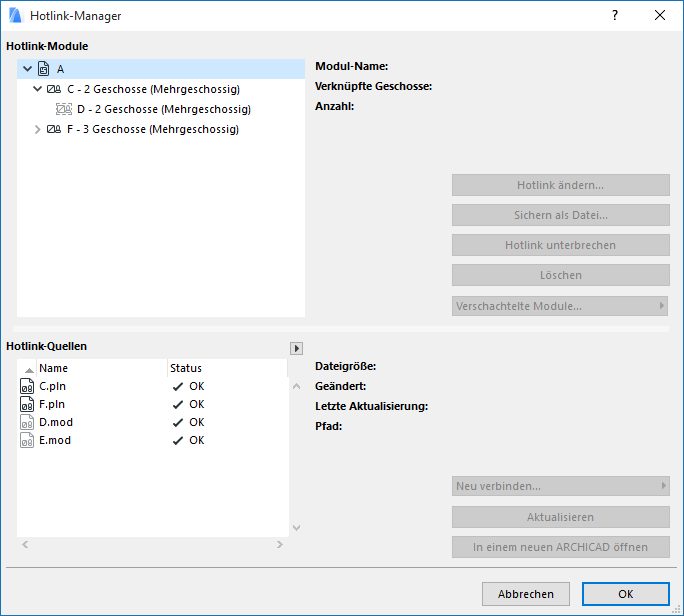The image size is (684, 616).
Task: Click the sources list scroll up arrow
Action: click(x=297, y=386)
